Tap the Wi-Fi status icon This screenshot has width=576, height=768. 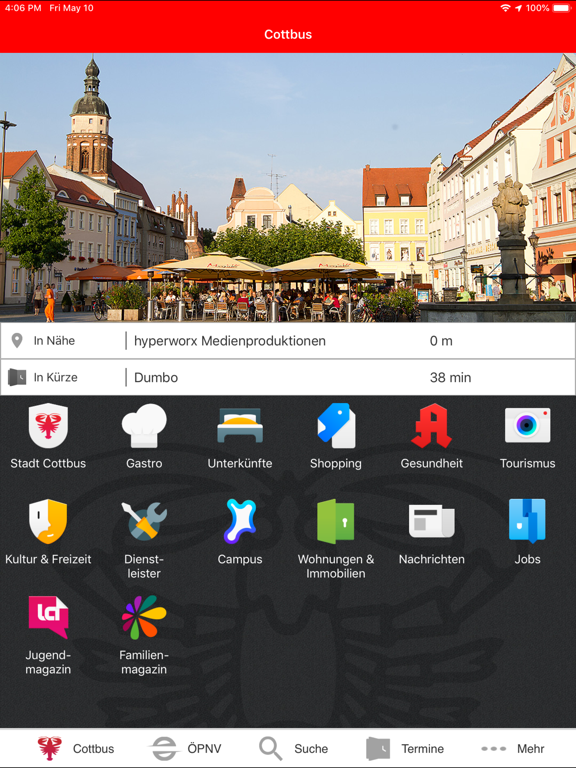click(505, 8)
